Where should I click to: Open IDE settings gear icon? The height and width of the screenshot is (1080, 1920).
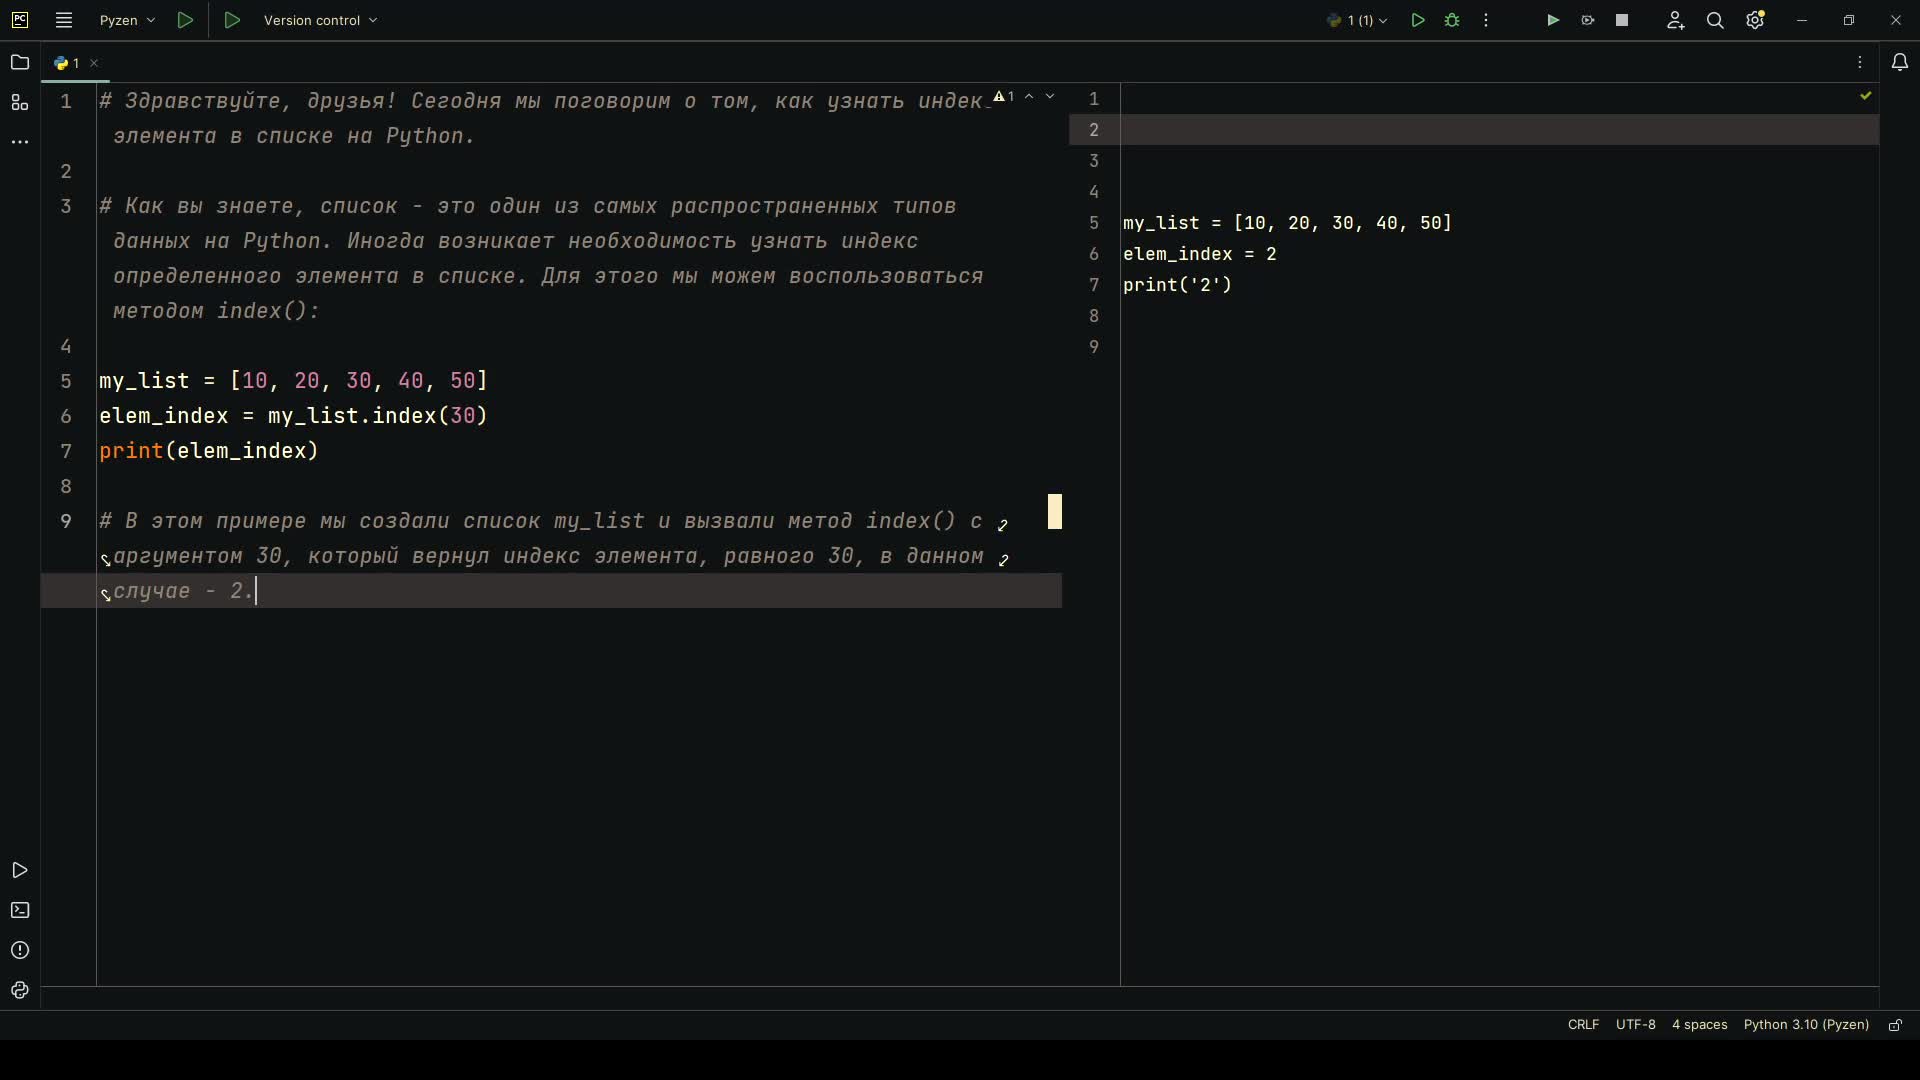pos(1755,20)
